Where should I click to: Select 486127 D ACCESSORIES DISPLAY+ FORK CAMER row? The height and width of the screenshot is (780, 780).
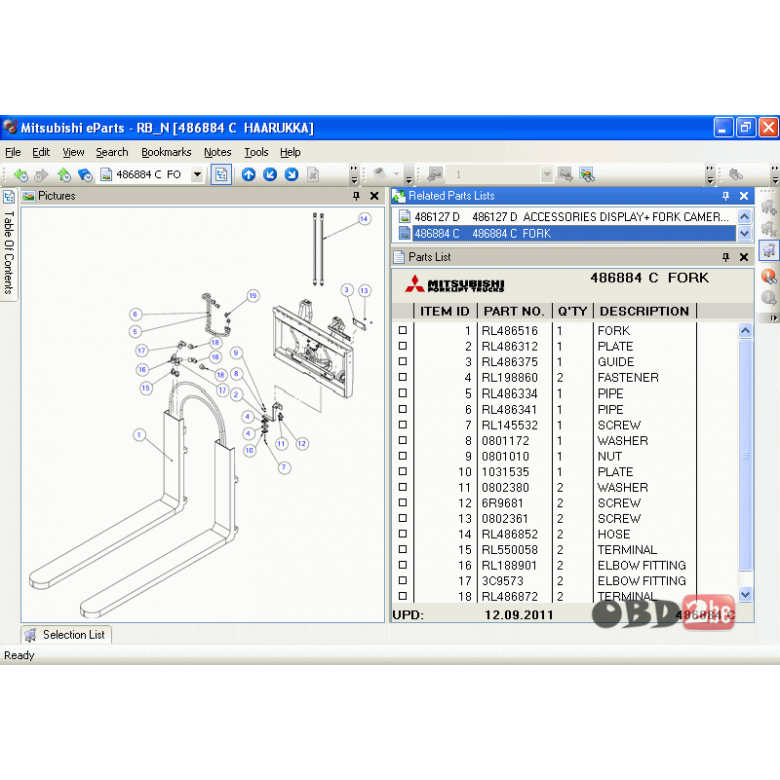click(567, 217)
